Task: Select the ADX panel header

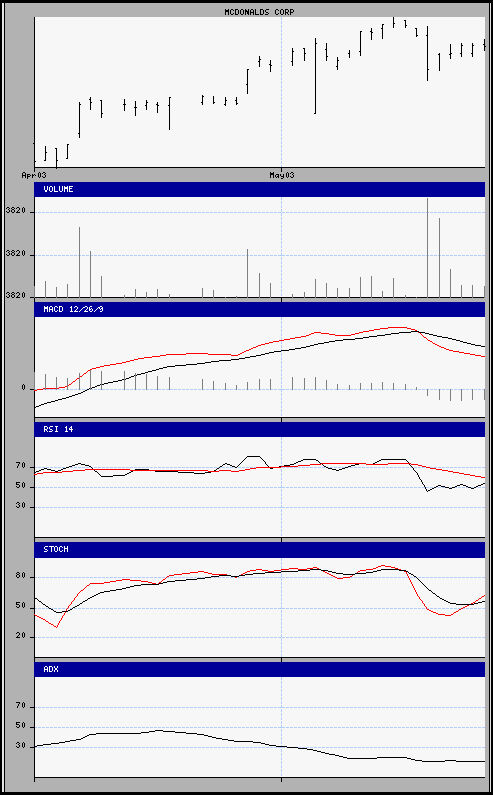Action: pyautogui.click(x=260, y=669)
